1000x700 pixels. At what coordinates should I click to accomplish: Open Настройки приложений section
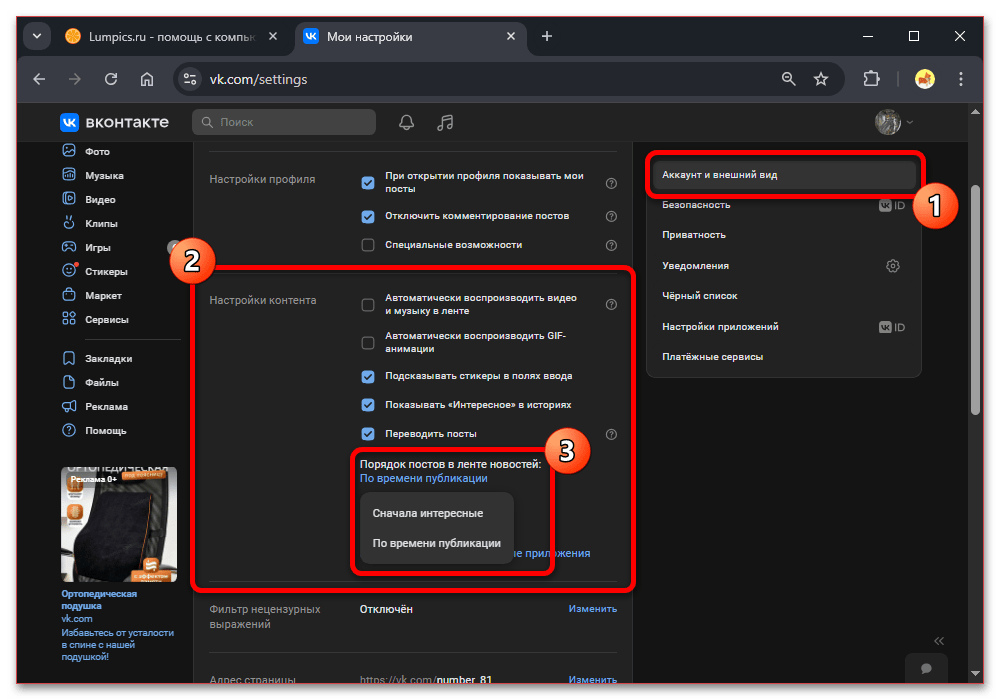[784, 326]
